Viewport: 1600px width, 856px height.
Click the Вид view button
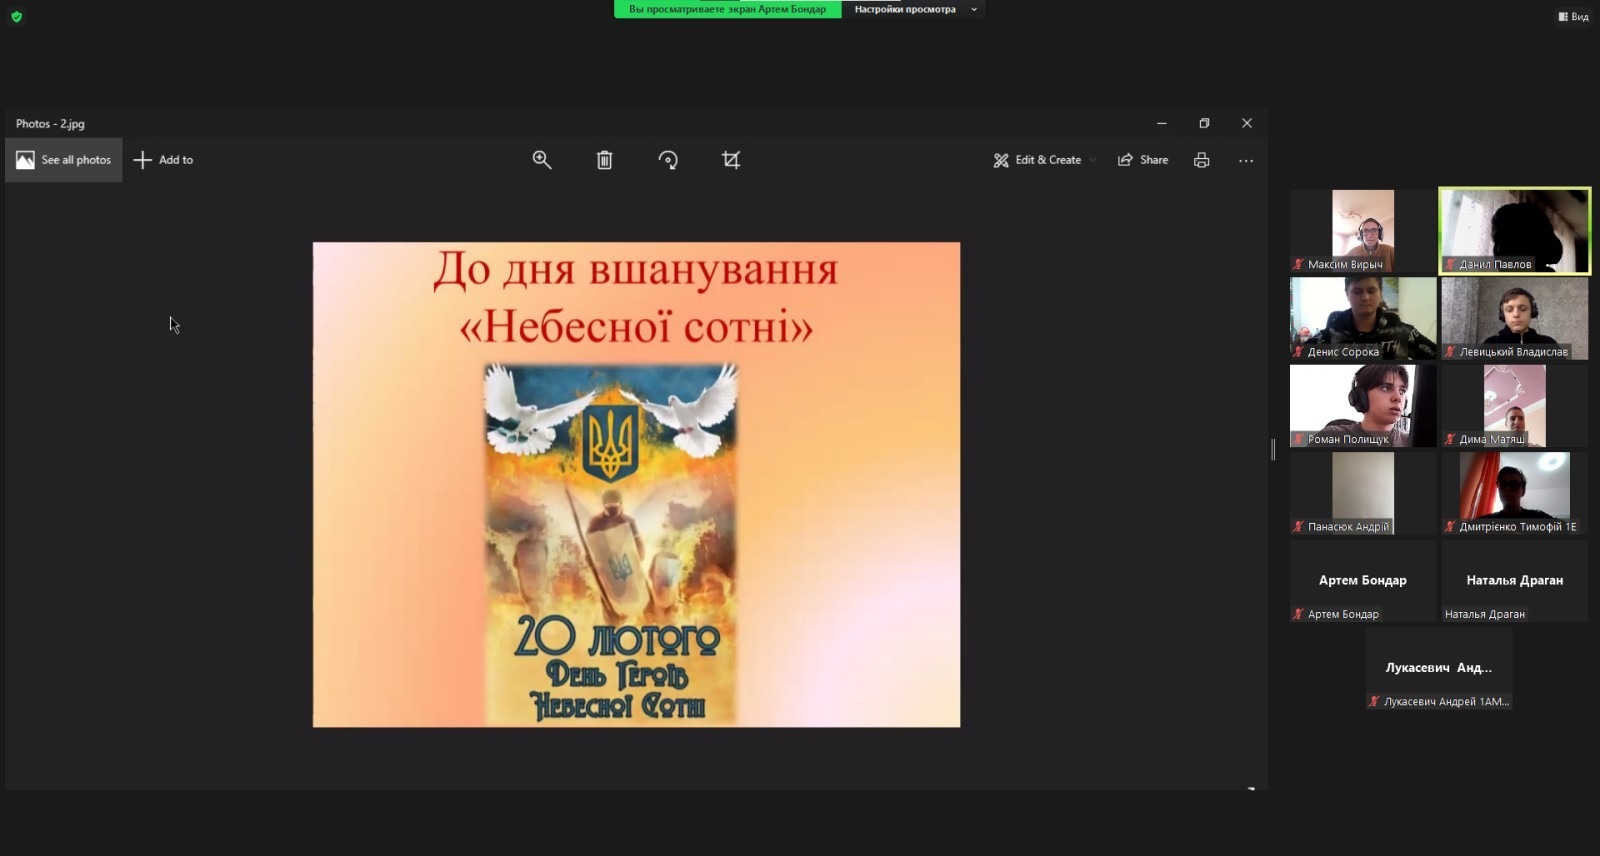click(1573, 16)
